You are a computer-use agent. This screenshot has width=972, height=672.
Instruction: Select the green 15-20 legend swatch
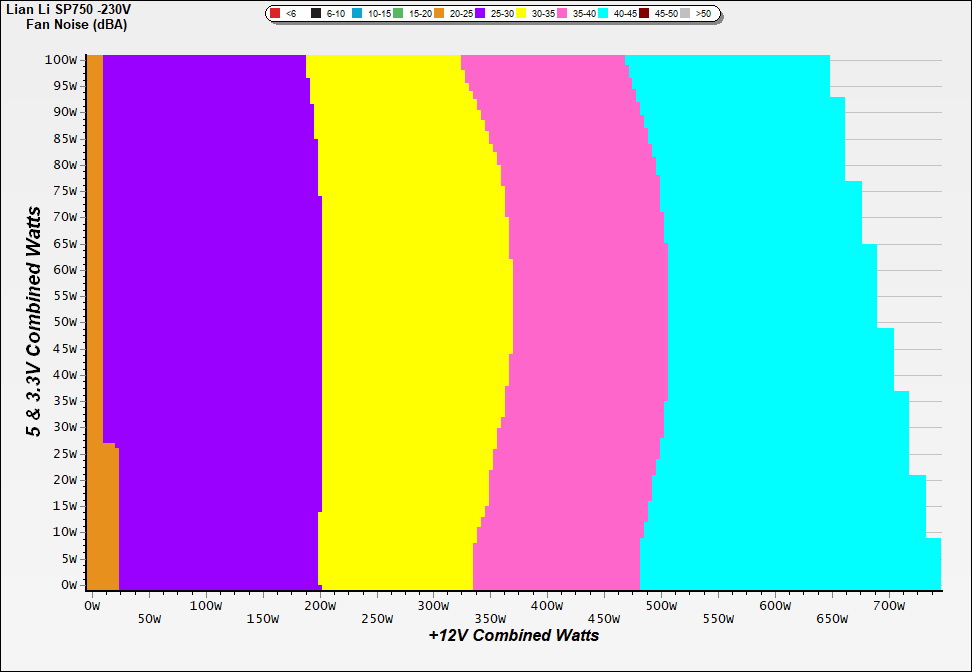(398, 14)
